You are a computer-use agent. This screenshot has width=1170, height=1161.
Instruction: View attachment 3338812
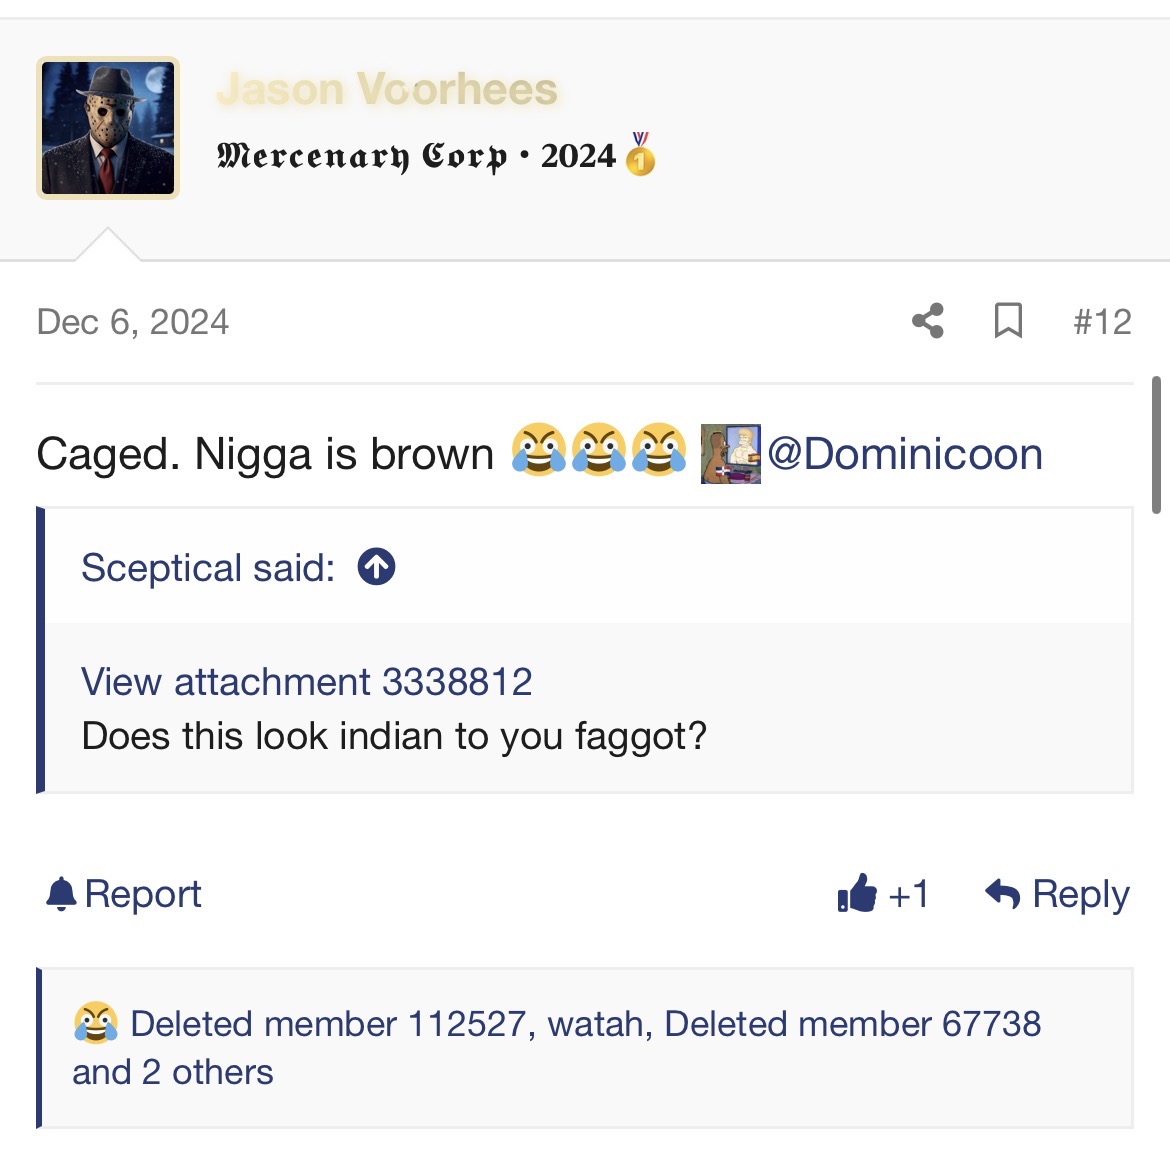tap(307, 681)
